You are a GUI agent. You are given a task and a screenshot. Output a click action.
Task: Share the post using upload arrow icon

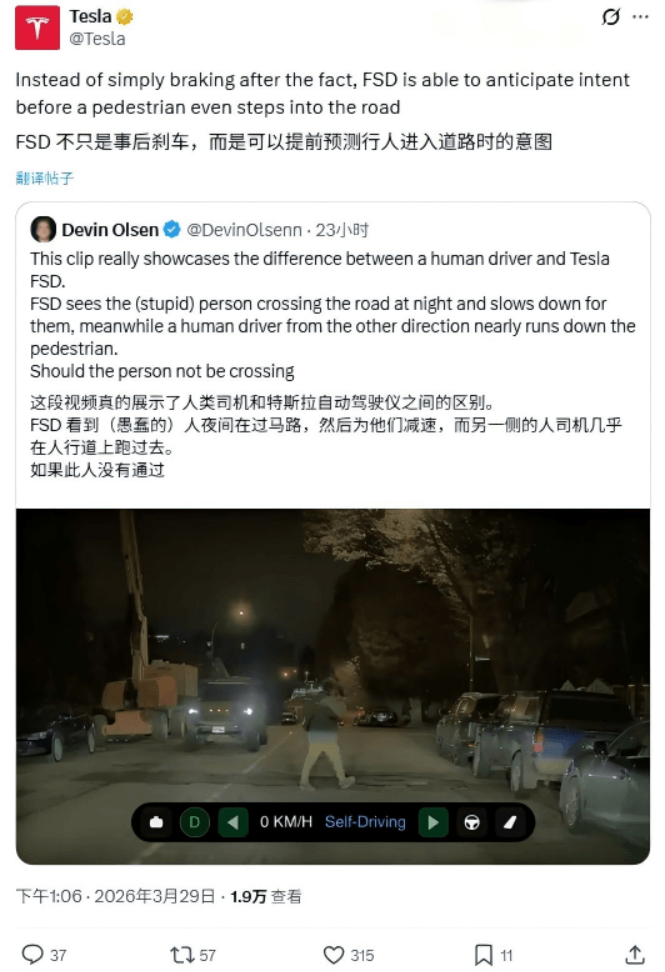pyautogui.click(x=635, y=955)
